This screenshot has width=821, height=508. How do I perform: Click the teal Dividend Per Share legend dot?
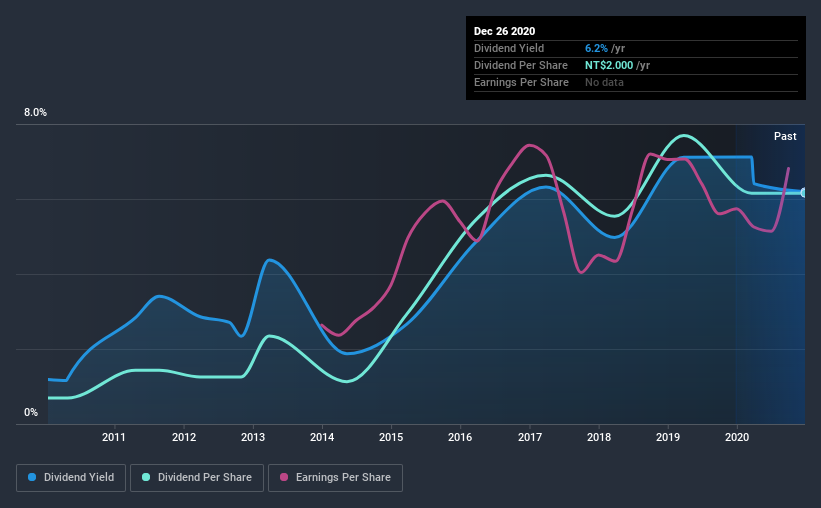click(146, 477)
